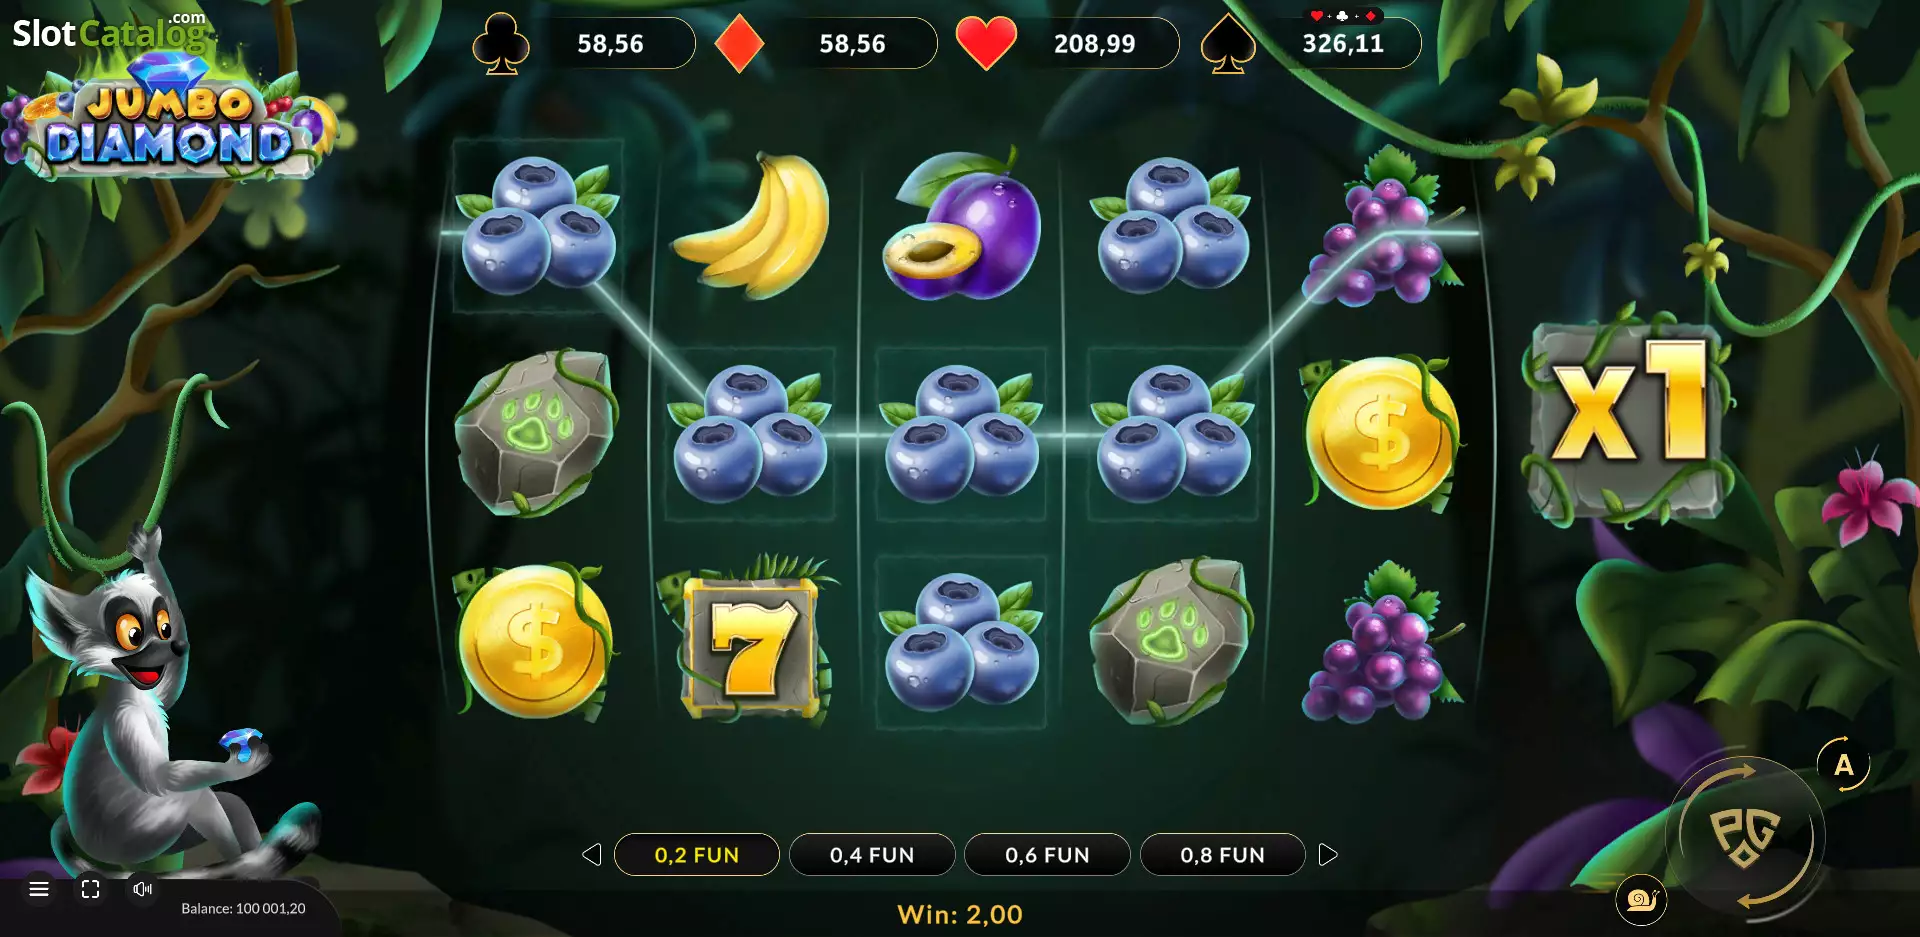Click the x1 multiplier stone
Viewport: 1920px width, 937px height.
tap(1628, 418)
